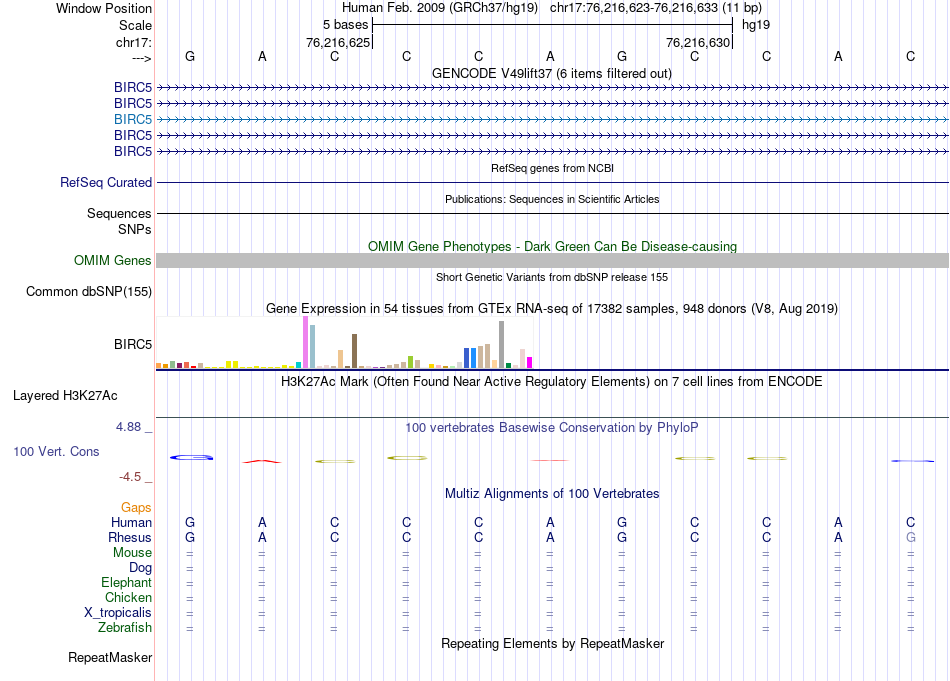Select the Mouse species row label
The height and width of the screenshot is (681, 950).
(x=132, y=553)
